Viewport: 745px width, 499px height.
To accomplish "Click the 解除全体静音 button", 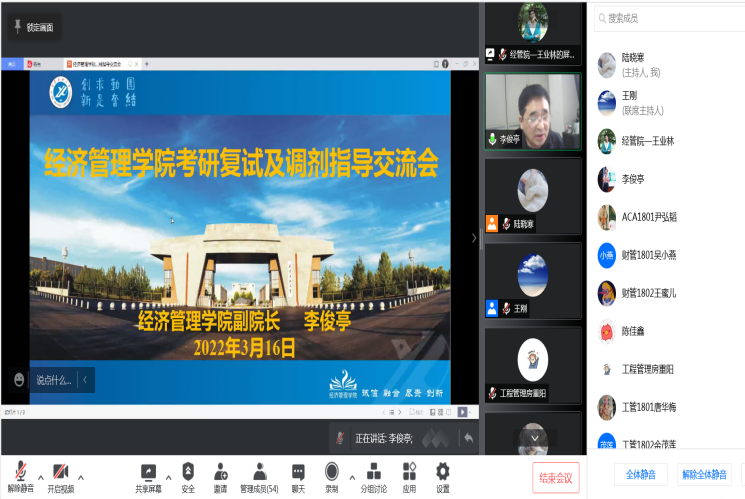I will point(705,474).
